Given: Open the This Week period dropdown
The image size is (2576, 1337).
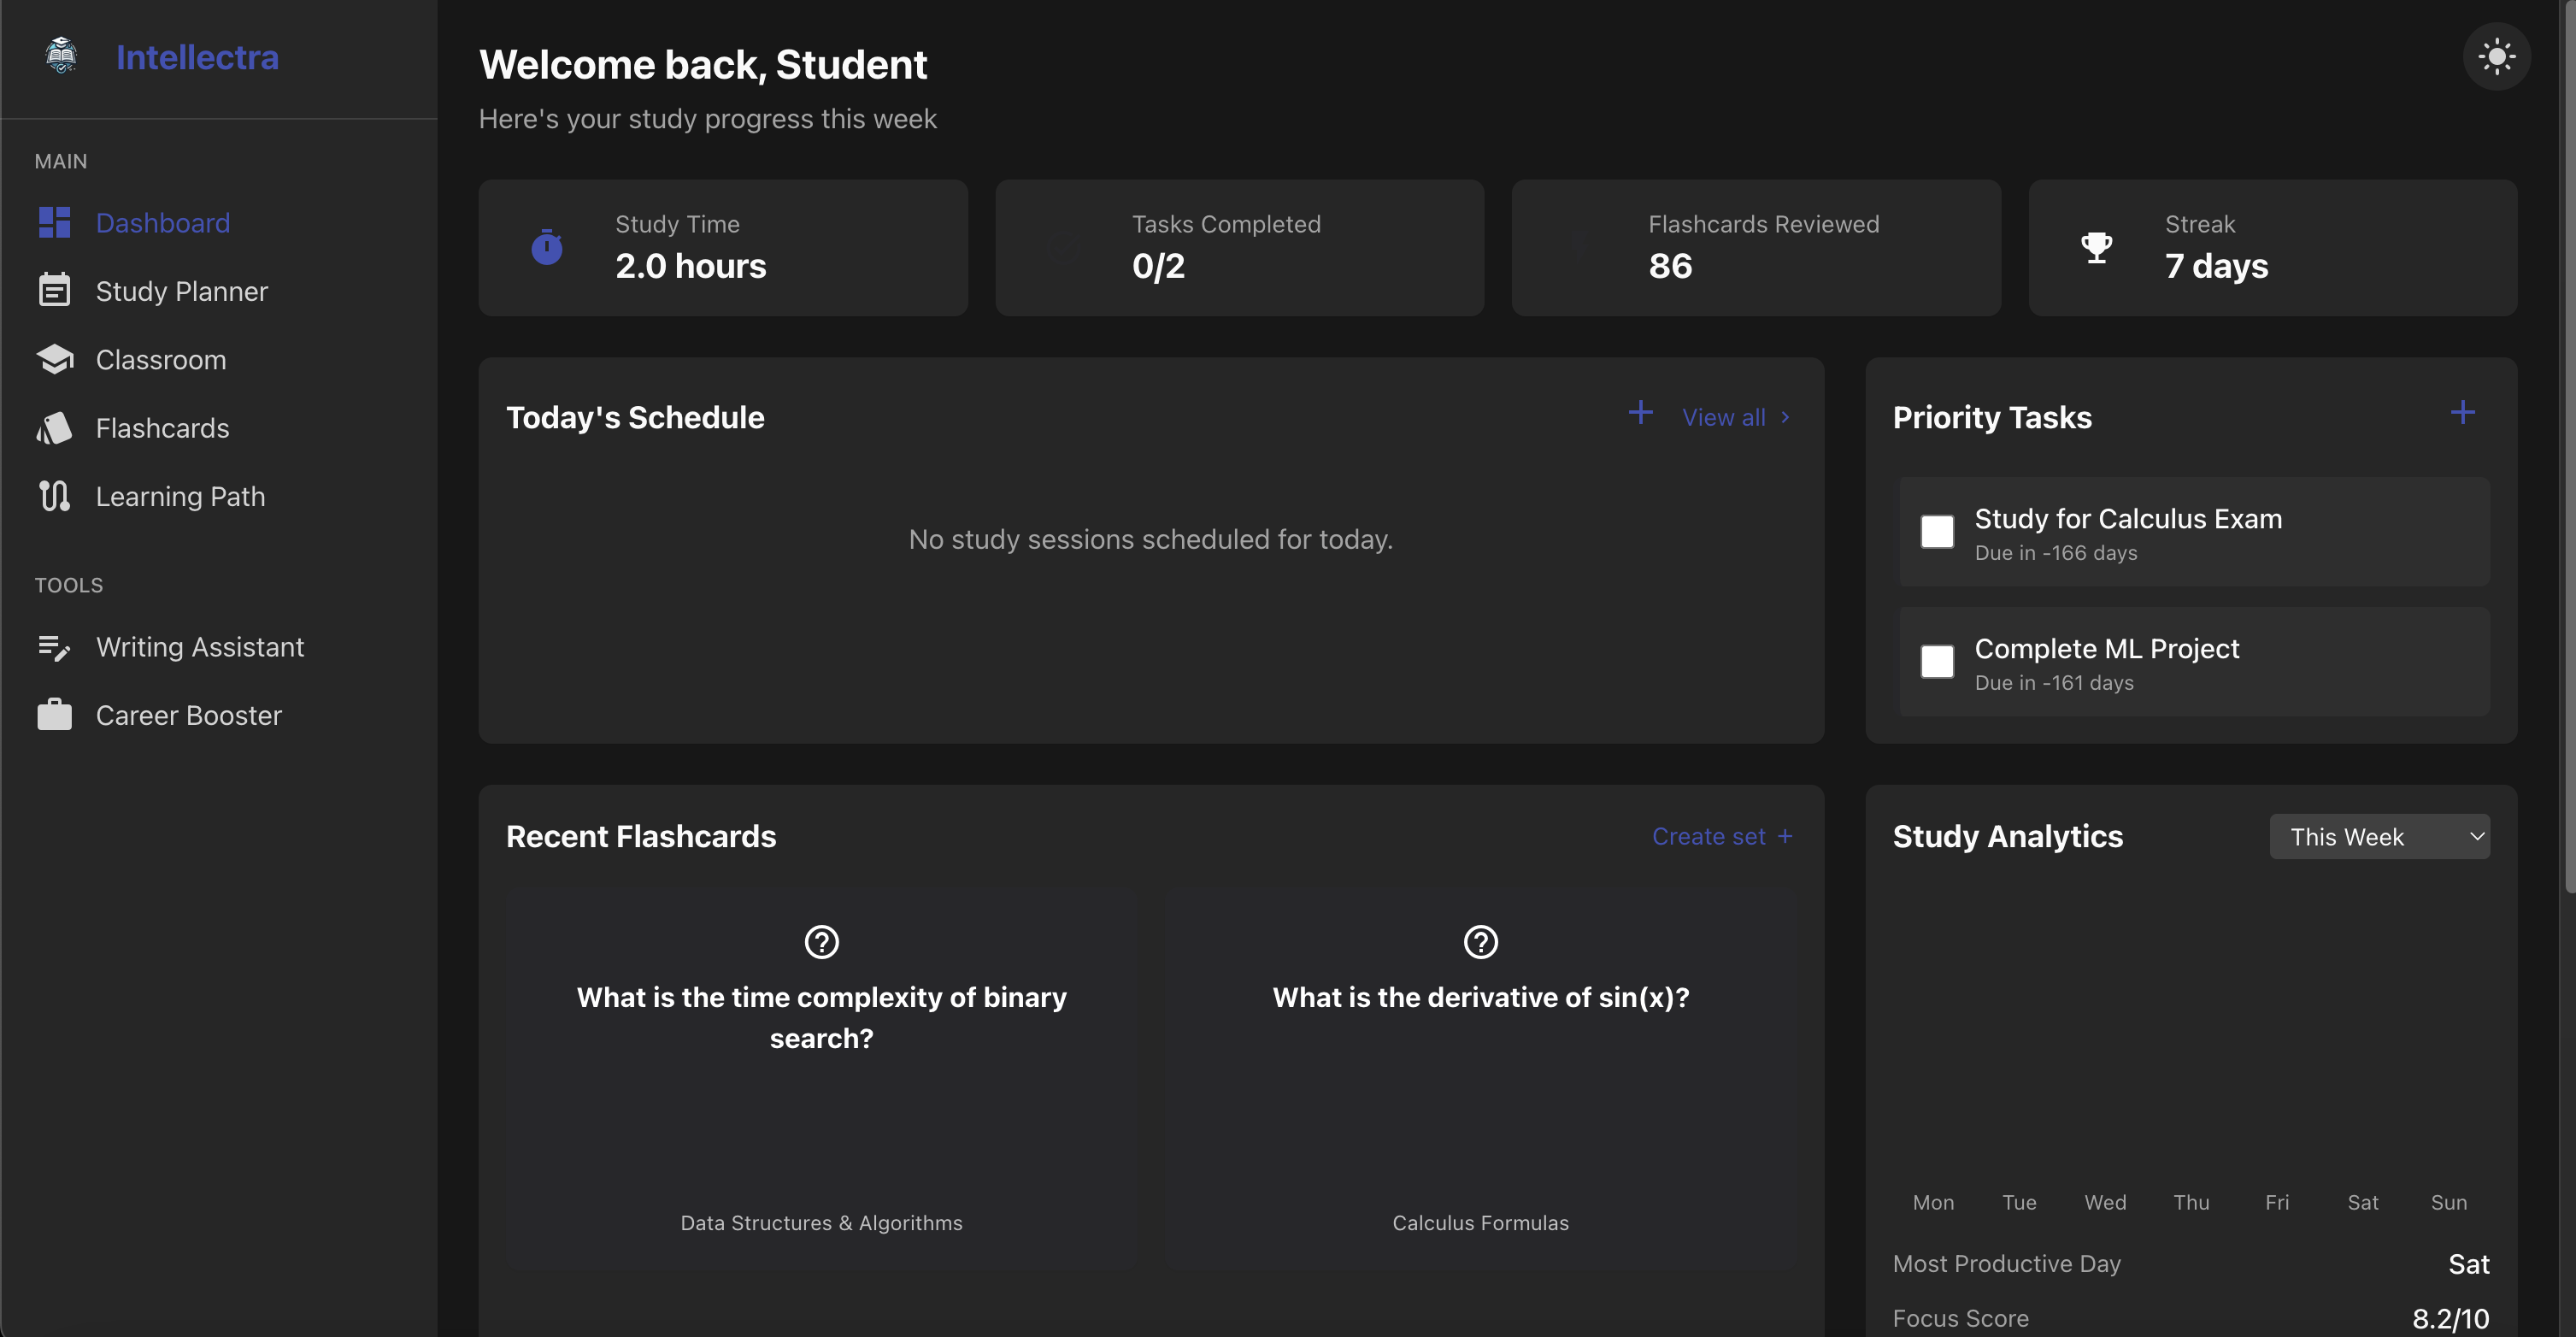Looking at the screenshot, I should 2379,837.
